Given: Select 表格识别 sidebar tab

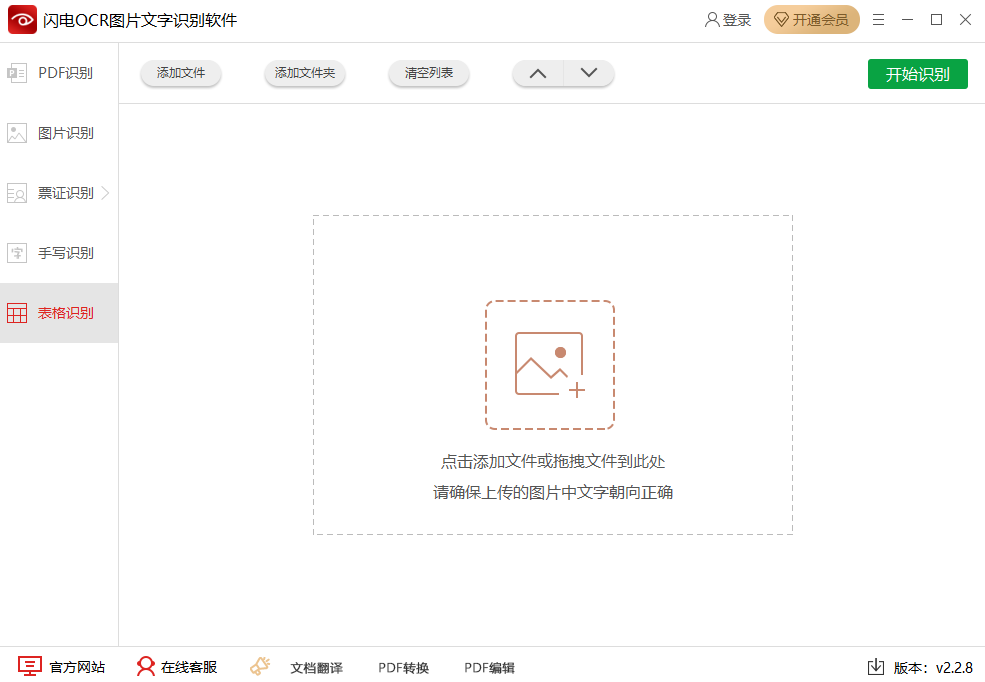Looking at the screenshot, I should click(59, 313).
